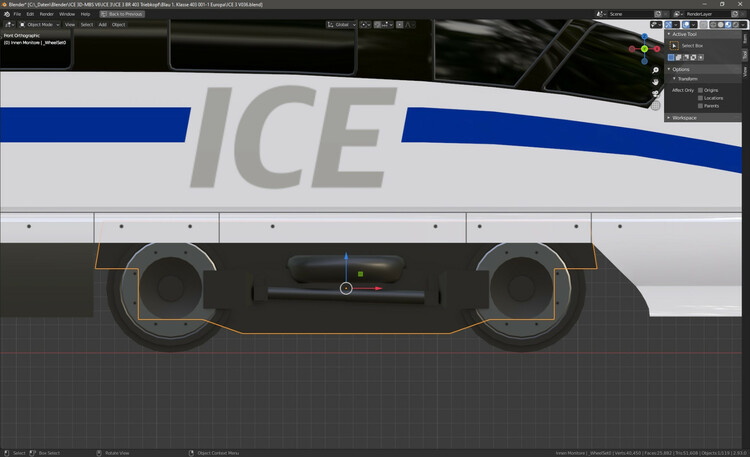Enable the Locations checkbox
The image size is (750, 457).
[x=700, y=98]
